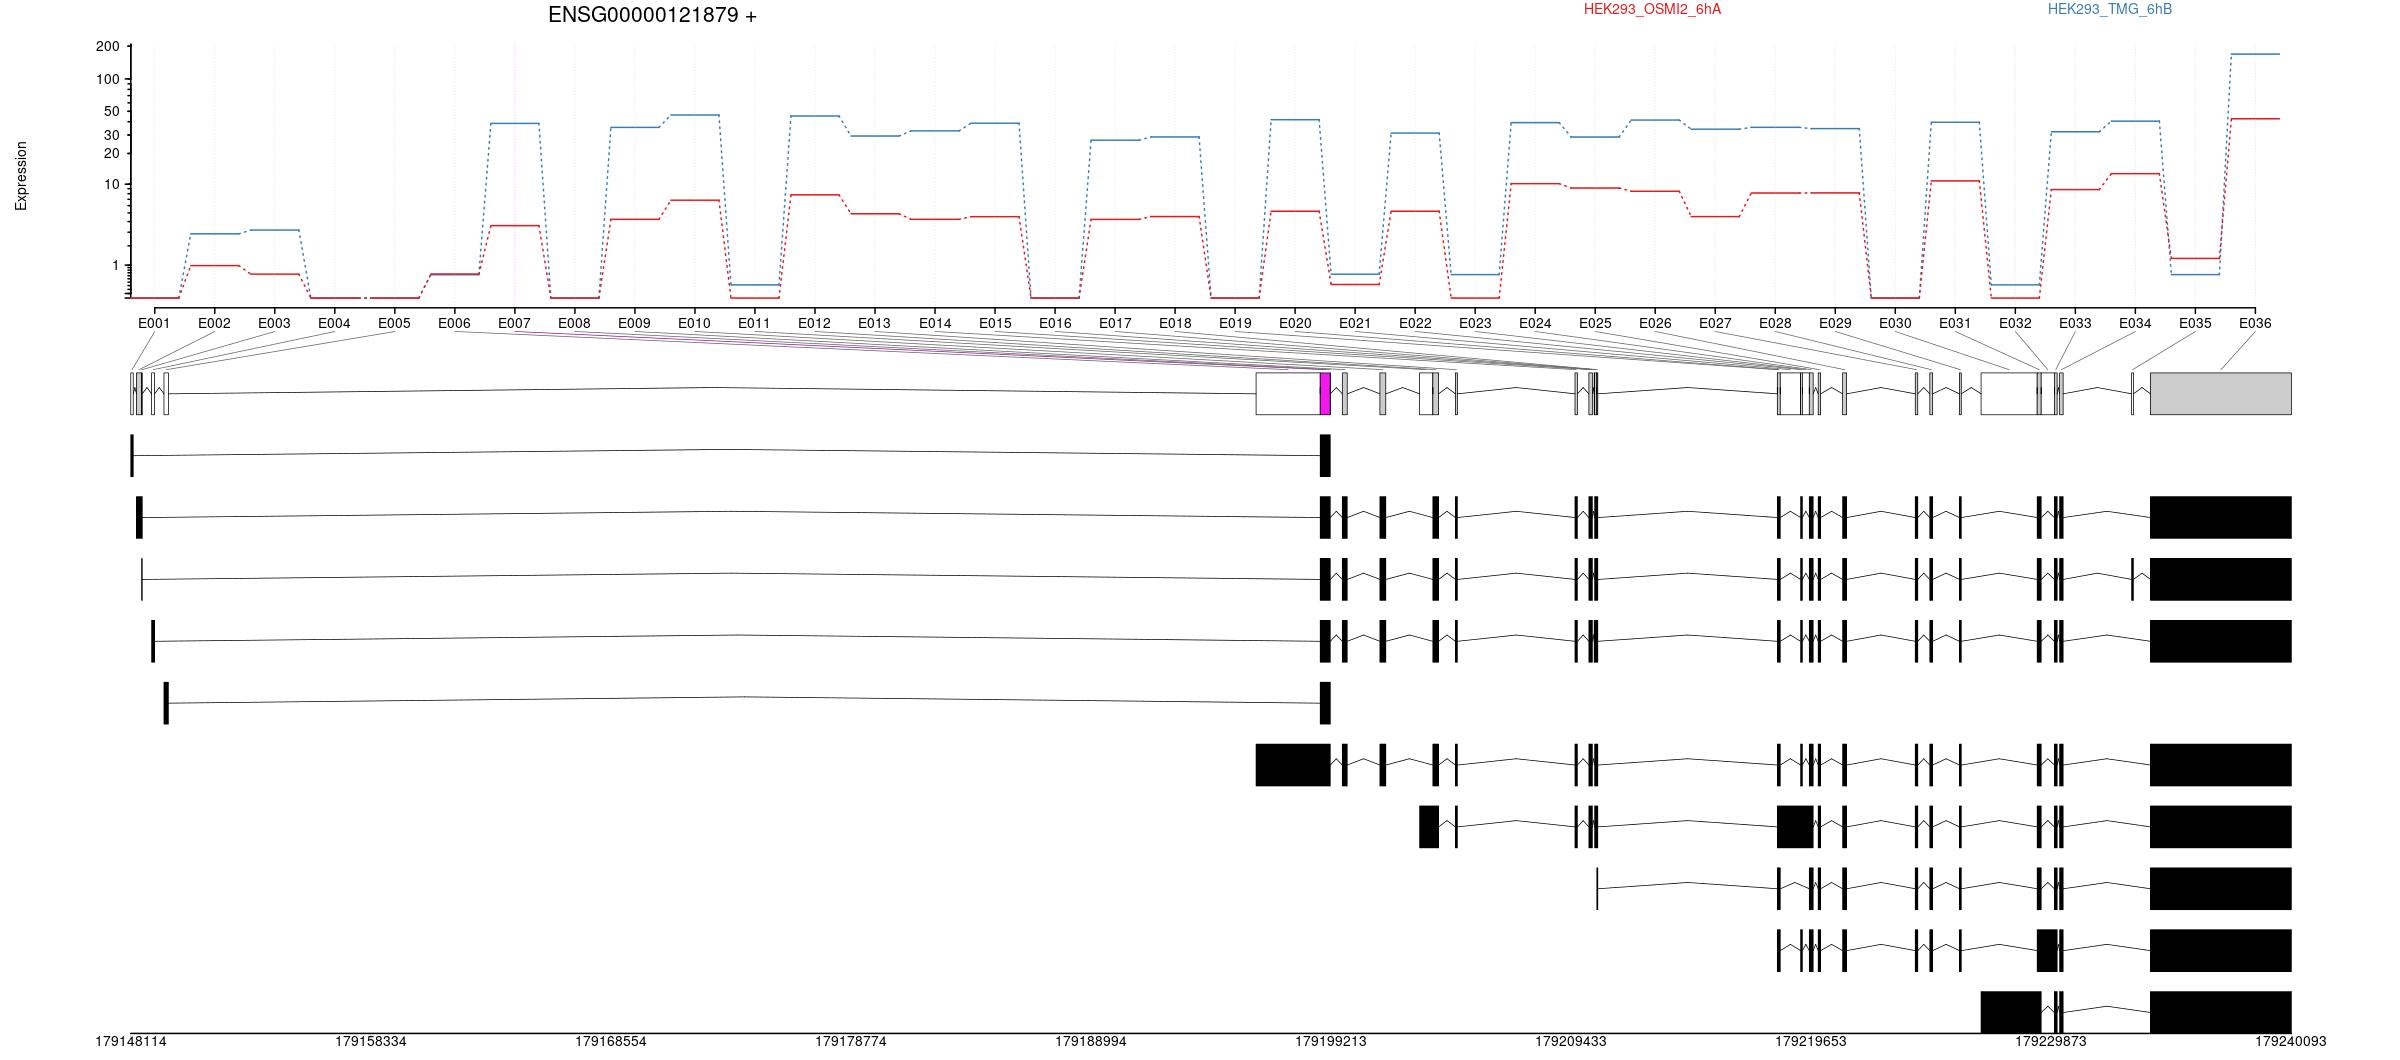Image resolution: width=2400 pixels, height=1060 pixels.
Task: Click exon label E001
Action: 154,323
